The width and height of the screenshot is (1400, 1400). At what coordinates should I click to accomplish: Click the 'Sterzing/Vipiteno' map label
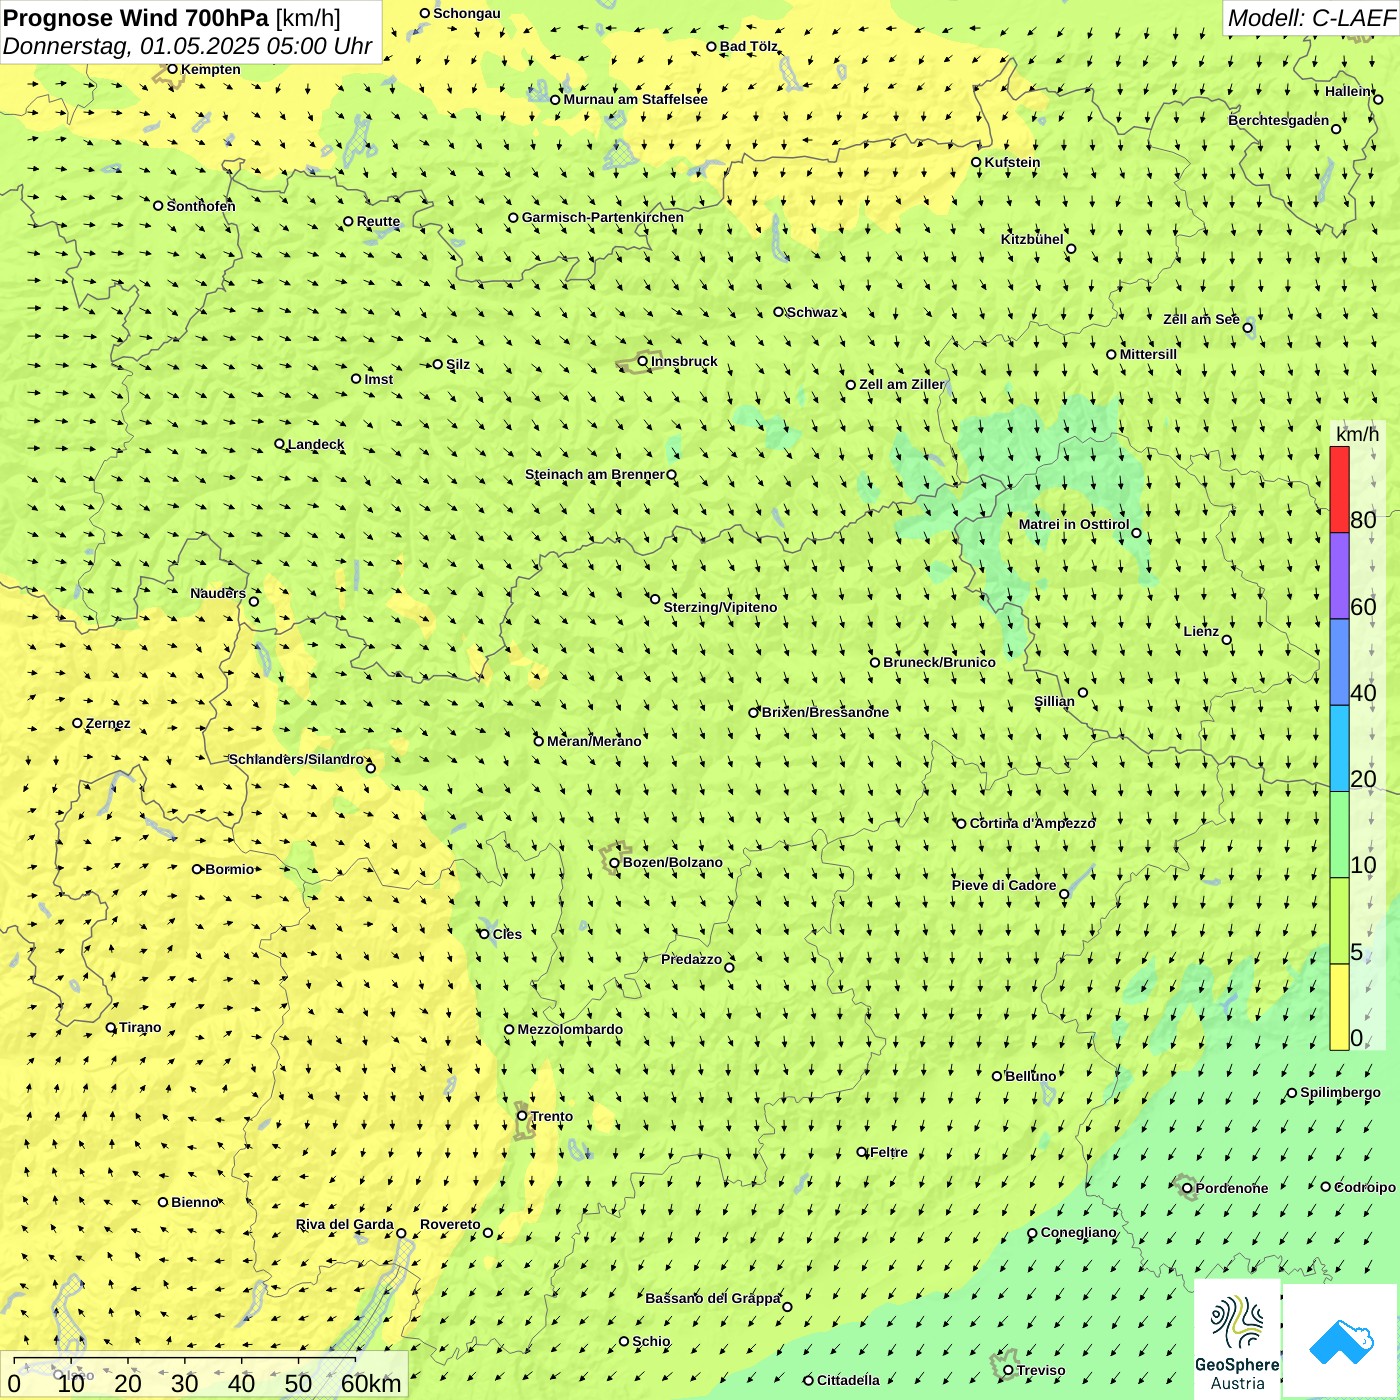point(720,607)
